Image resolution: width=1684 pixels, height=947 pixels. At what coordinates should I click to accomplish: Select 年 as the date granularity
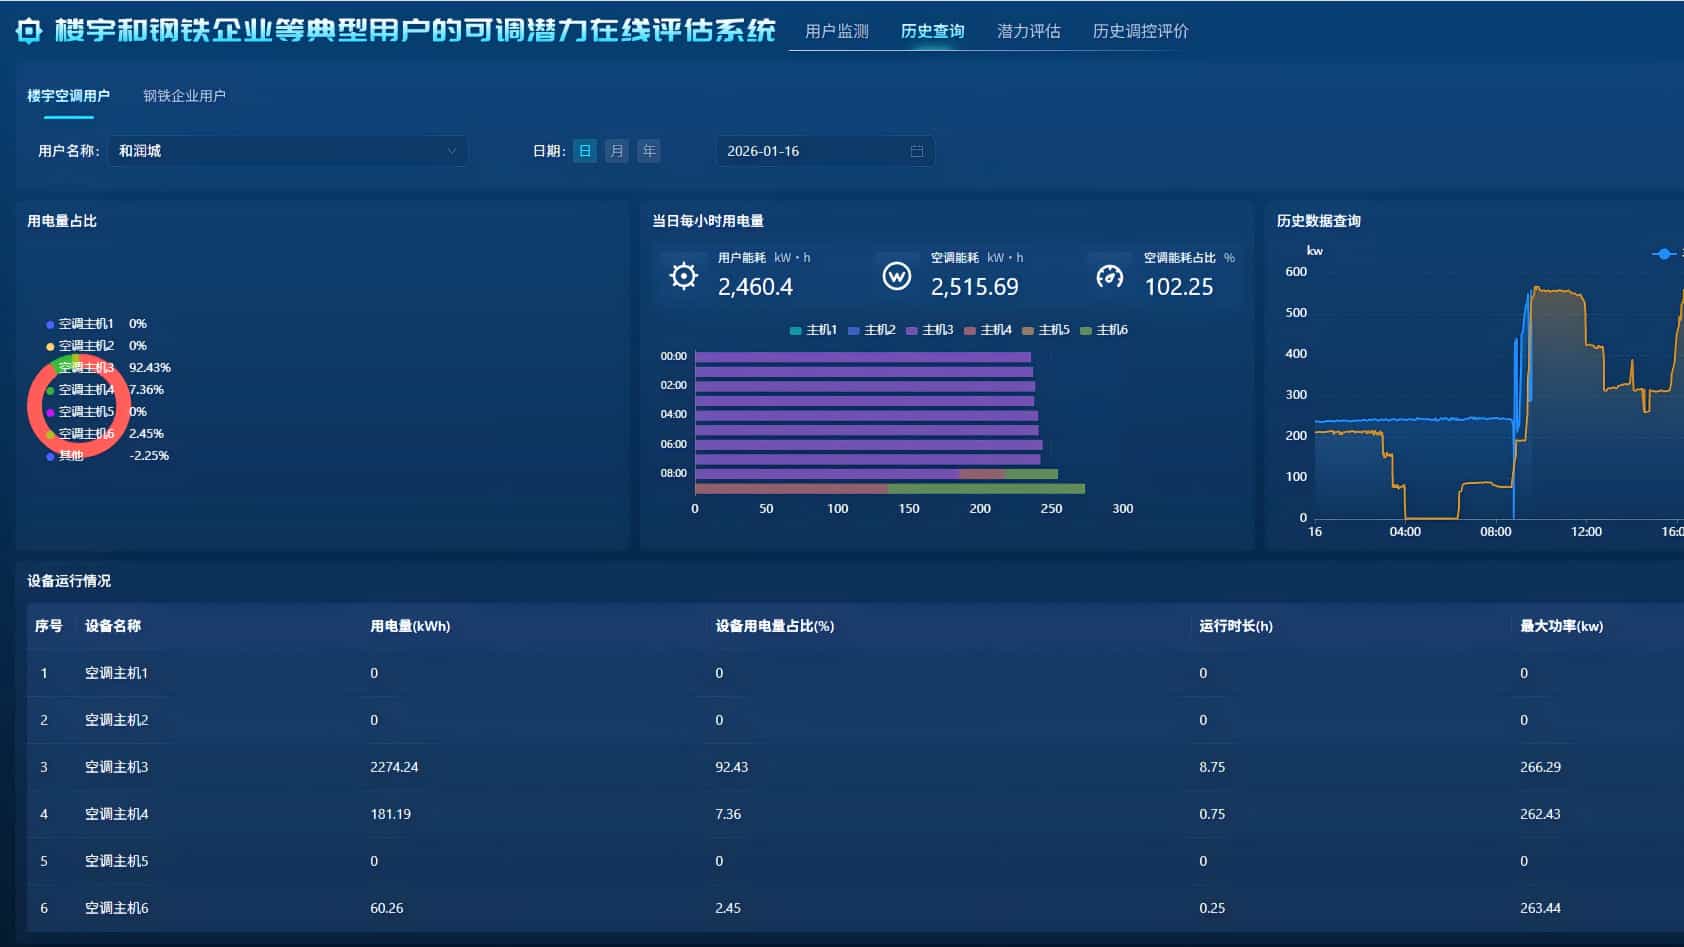pos(648,150)
